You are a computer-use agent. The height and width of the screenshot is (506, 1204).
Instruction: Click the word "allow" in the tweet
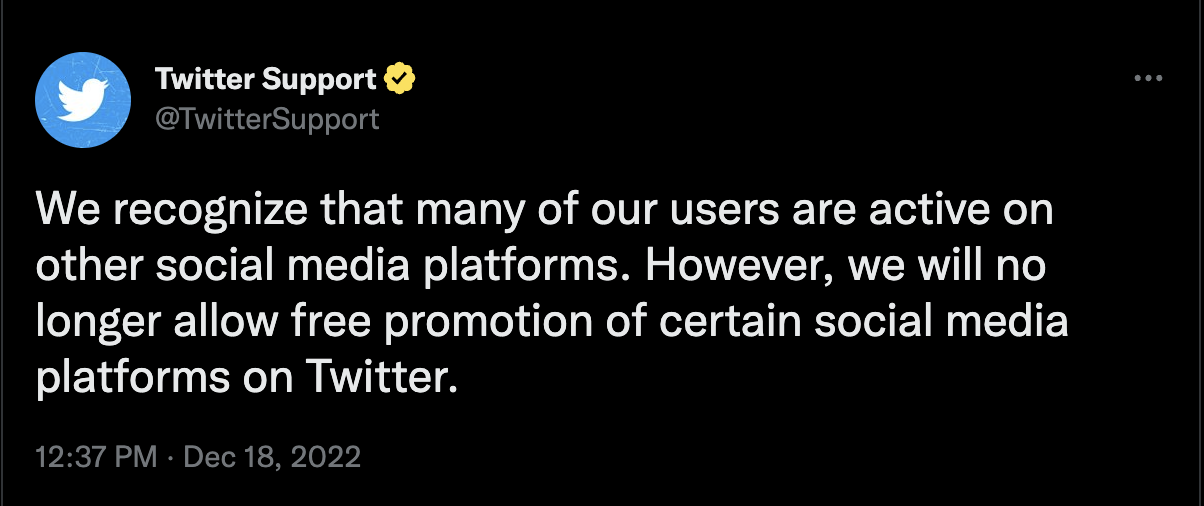(214, 324)
